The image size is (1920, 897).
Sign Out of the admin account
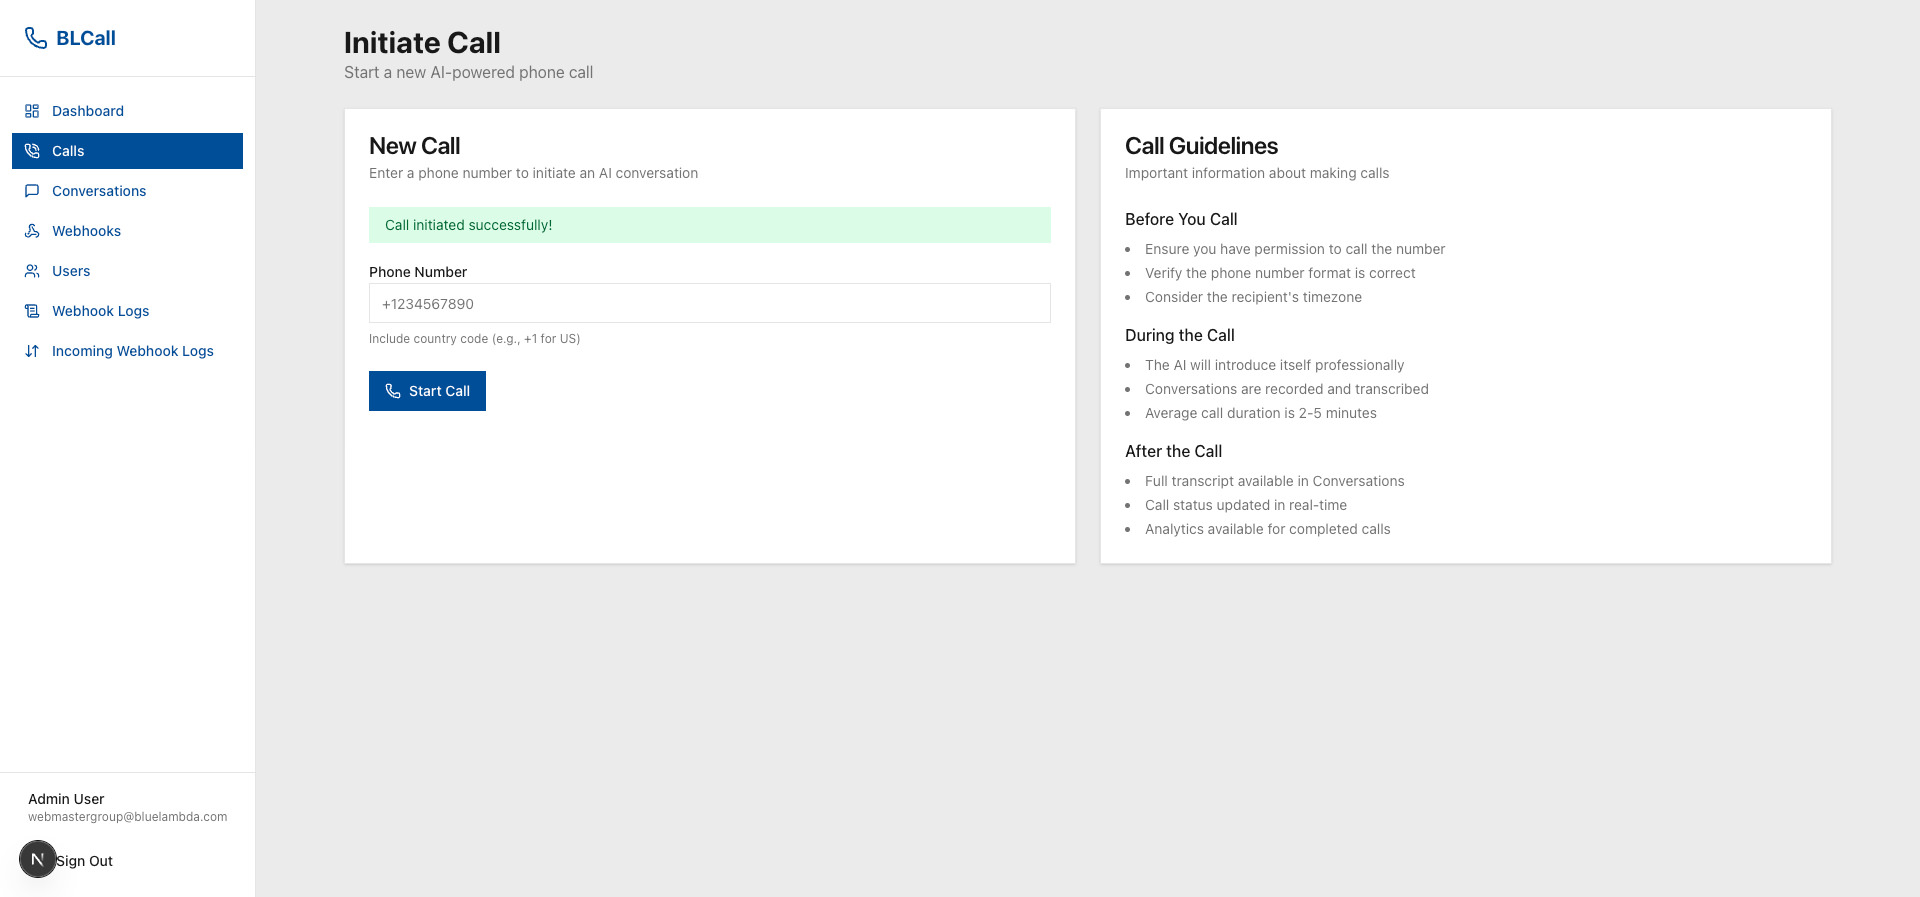[x=85, y=861]
